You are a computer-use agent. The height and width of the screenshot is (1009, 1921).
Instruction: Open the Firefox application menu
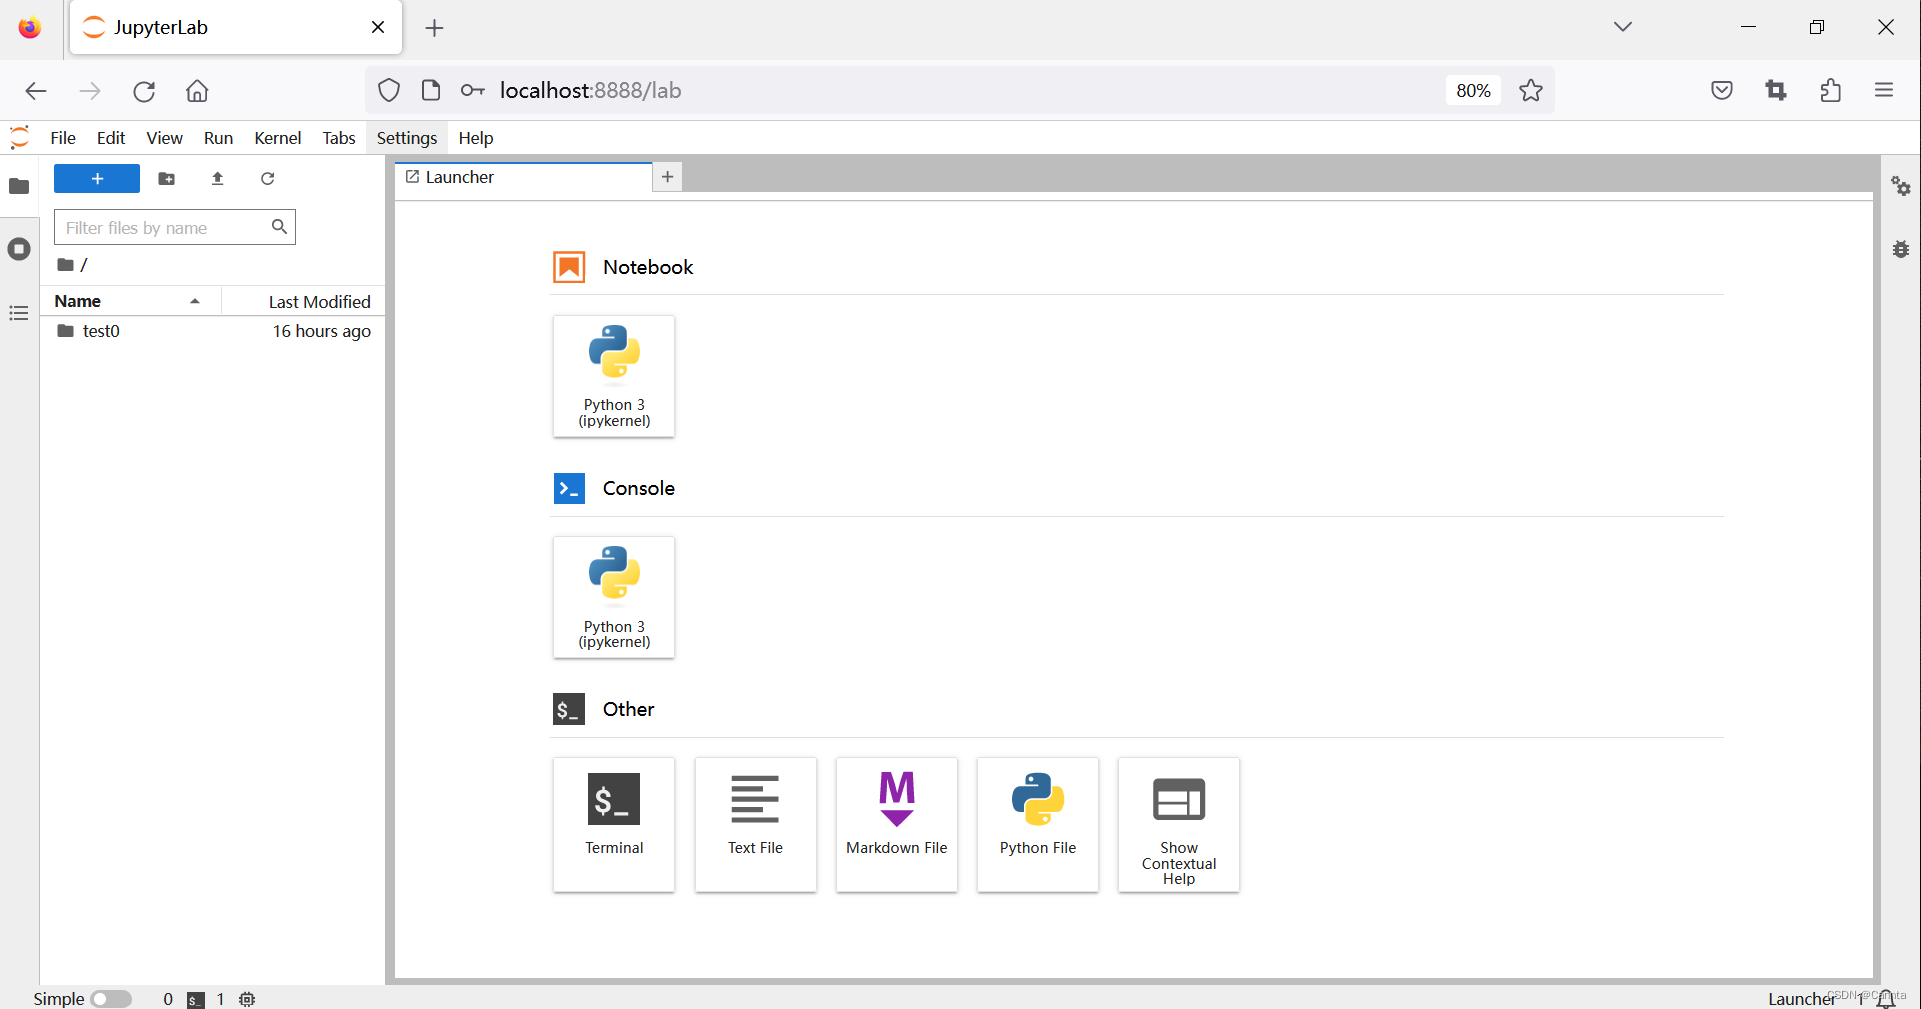click(1883, 90)
